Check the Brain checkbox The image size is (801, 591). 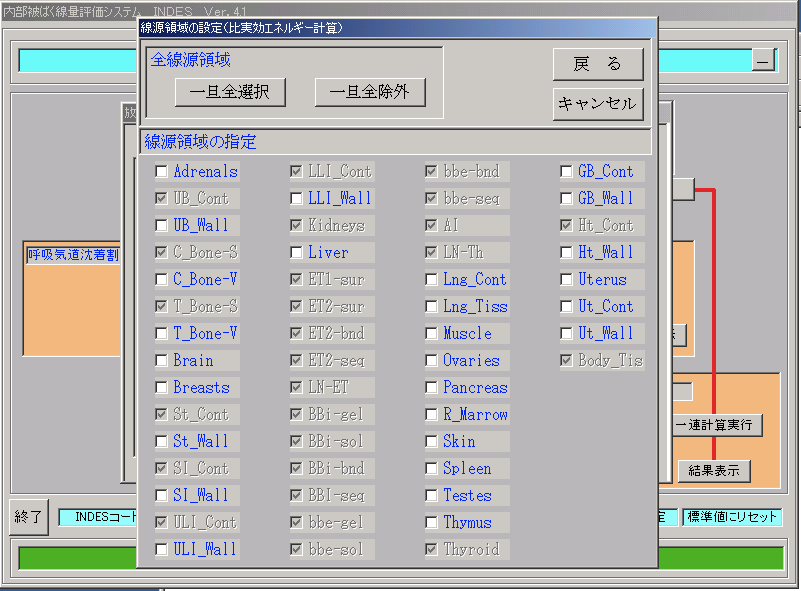coord(161,361)
